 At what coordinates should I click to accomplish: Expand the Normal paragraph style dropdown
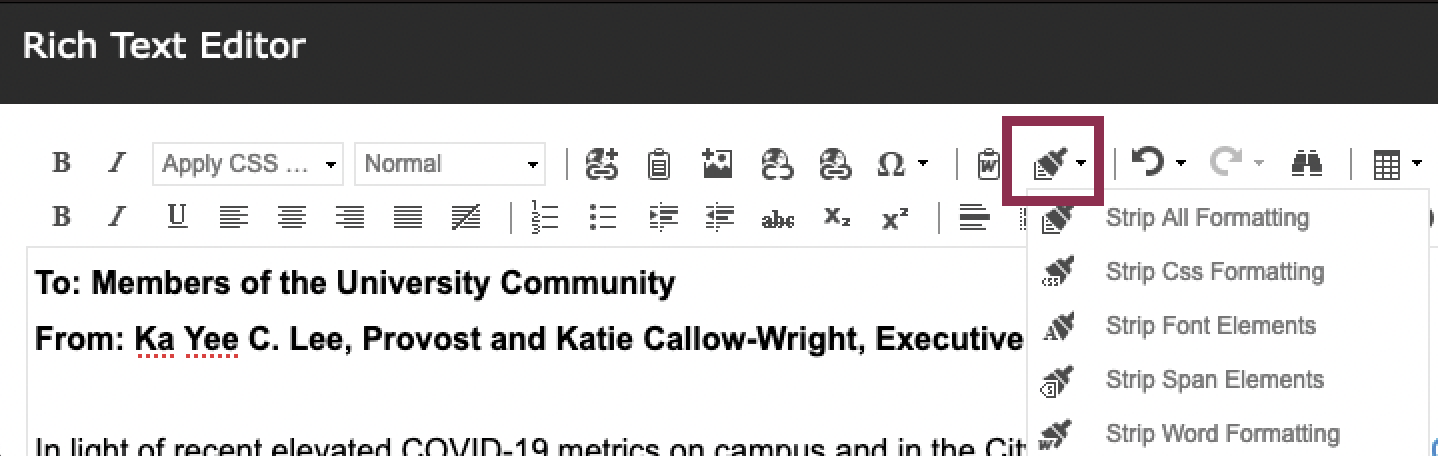[449, 164]
